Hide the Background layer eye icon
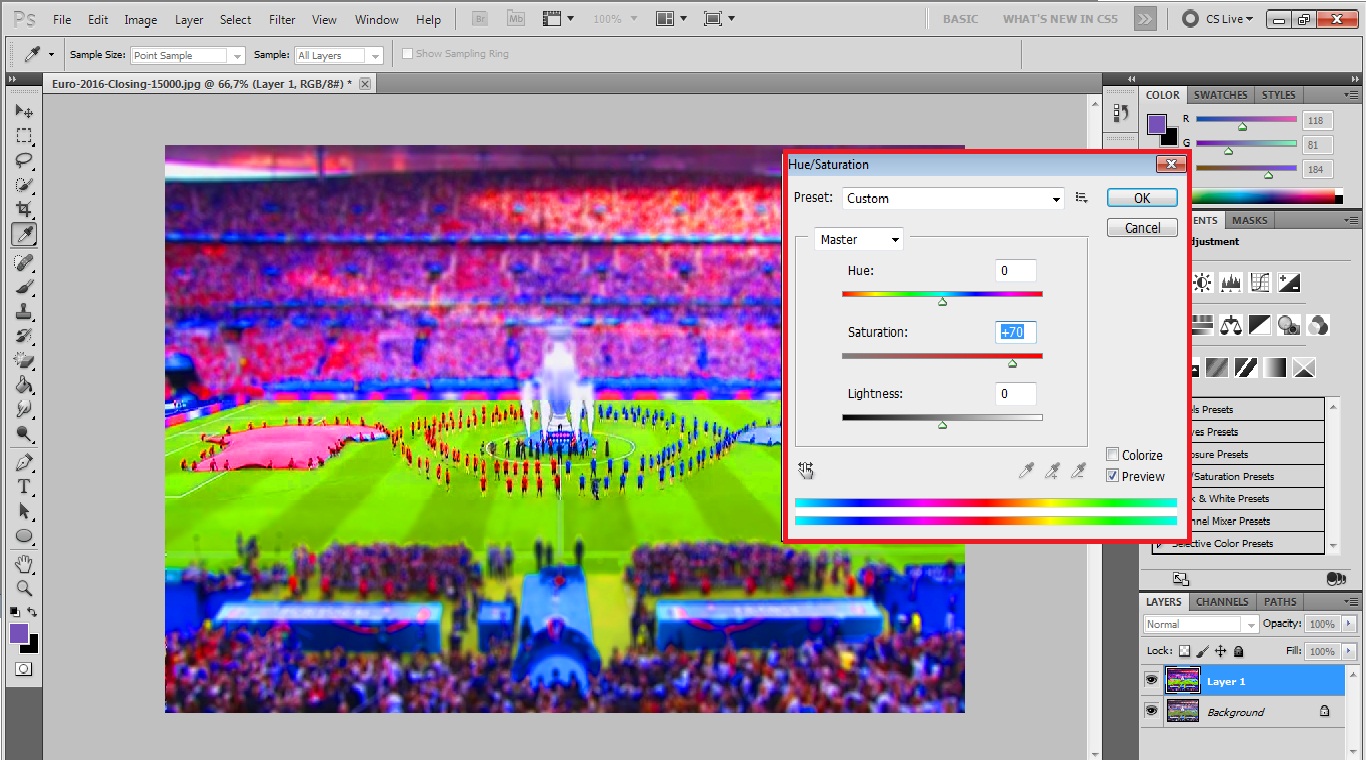1366x760 pixels. pos(1151,711)
